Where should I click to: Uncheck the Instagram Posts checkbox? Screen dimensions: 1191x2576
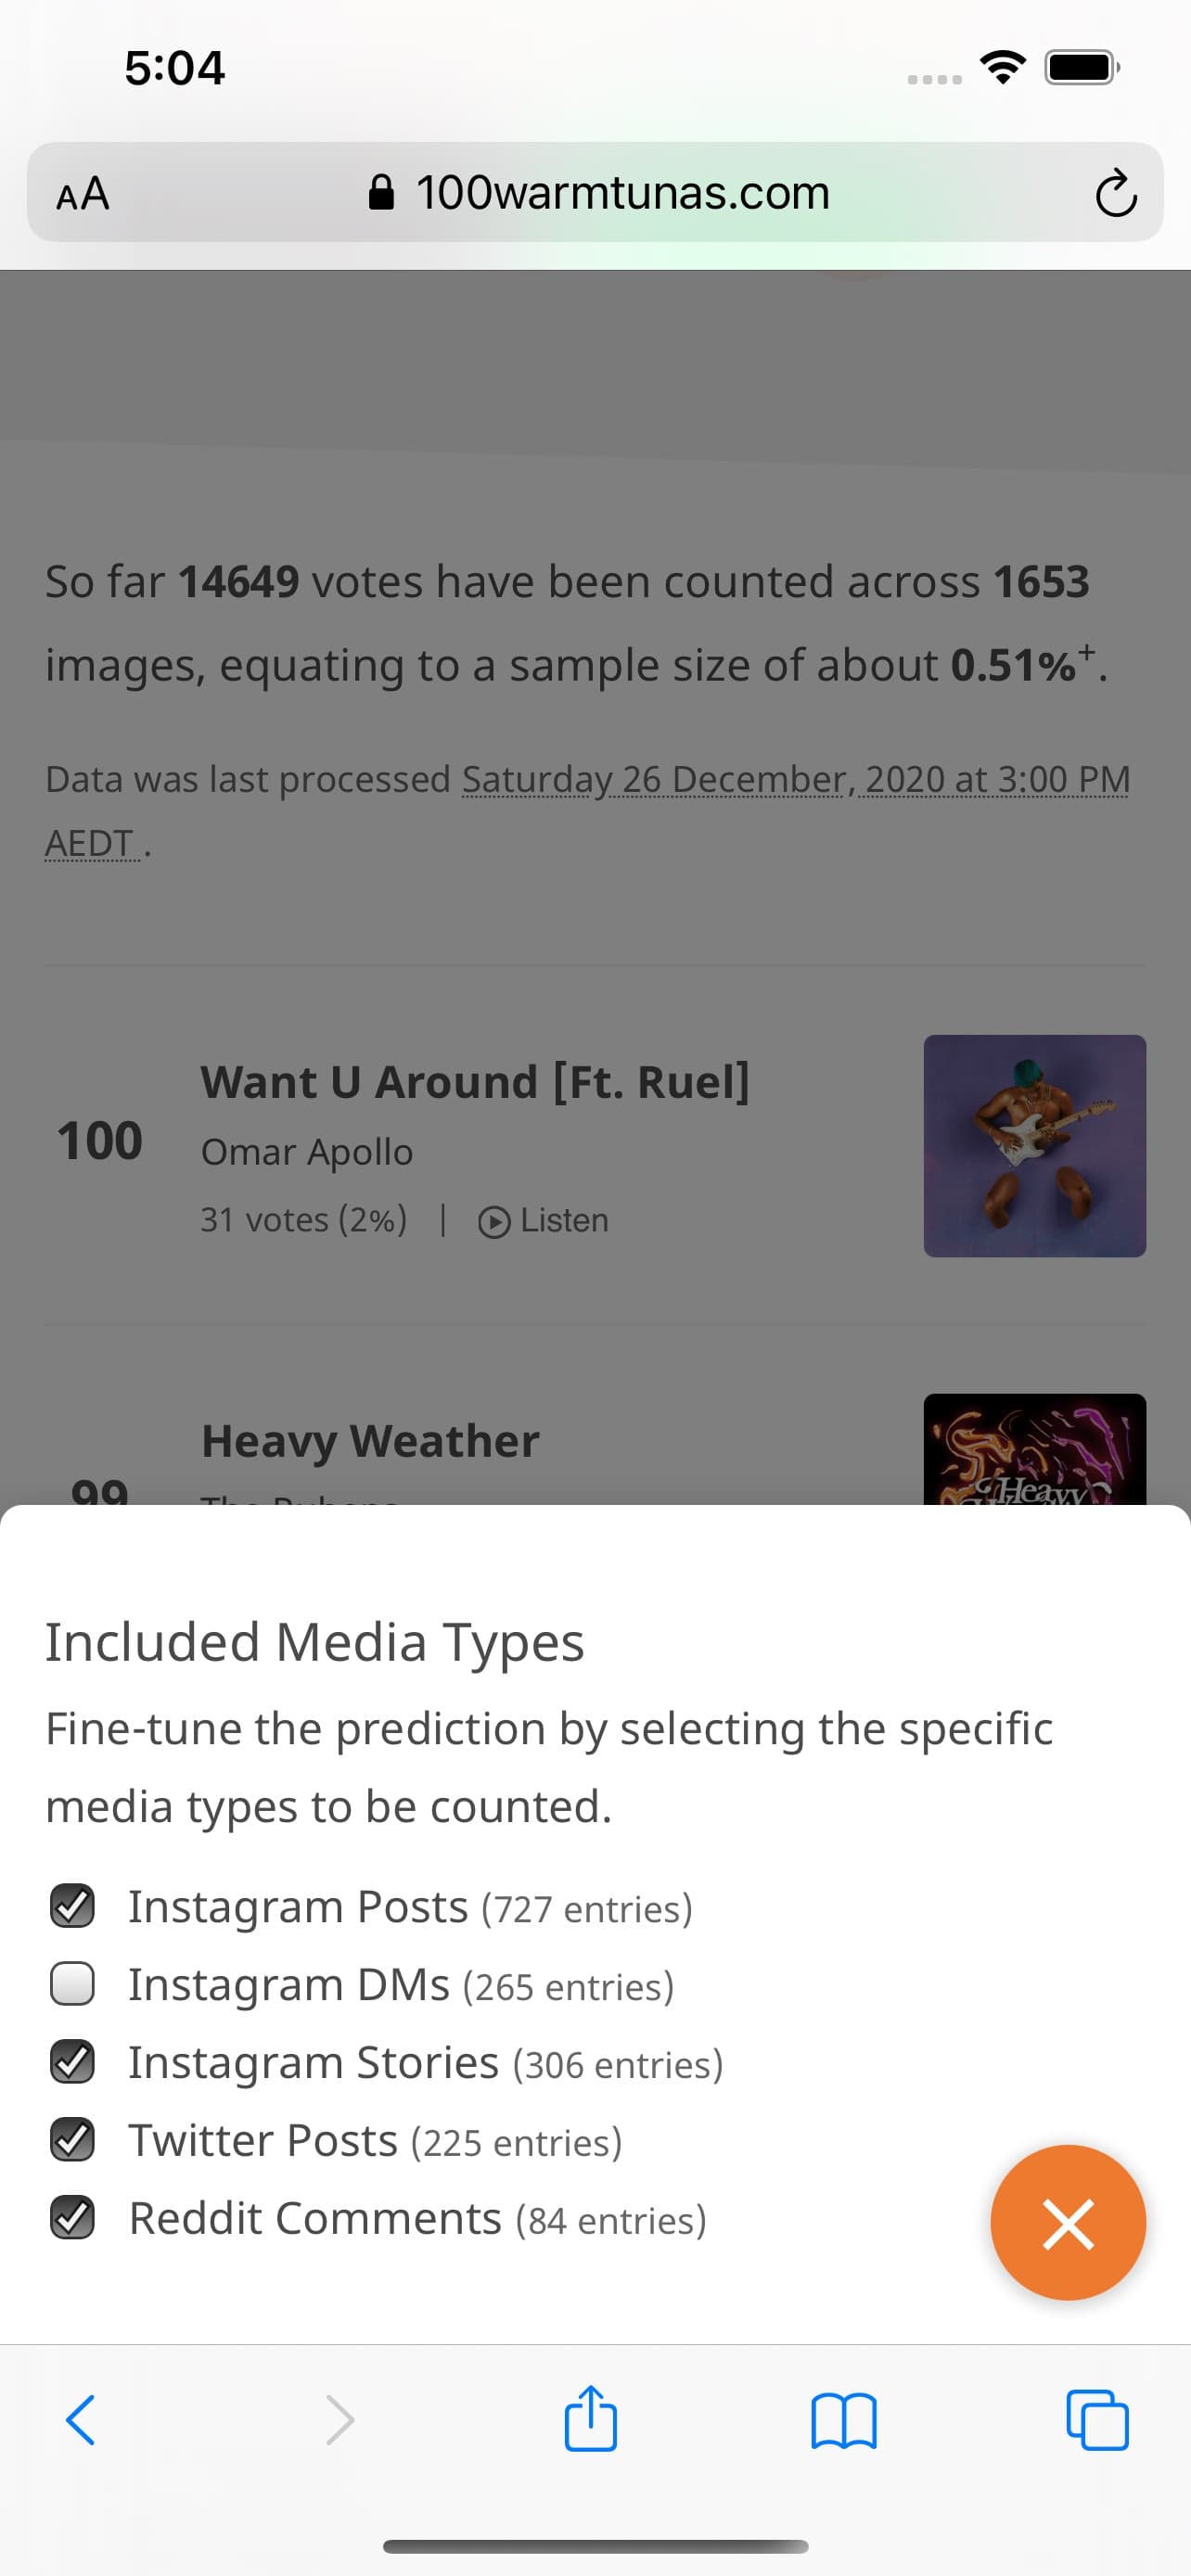pos(72,1907)
